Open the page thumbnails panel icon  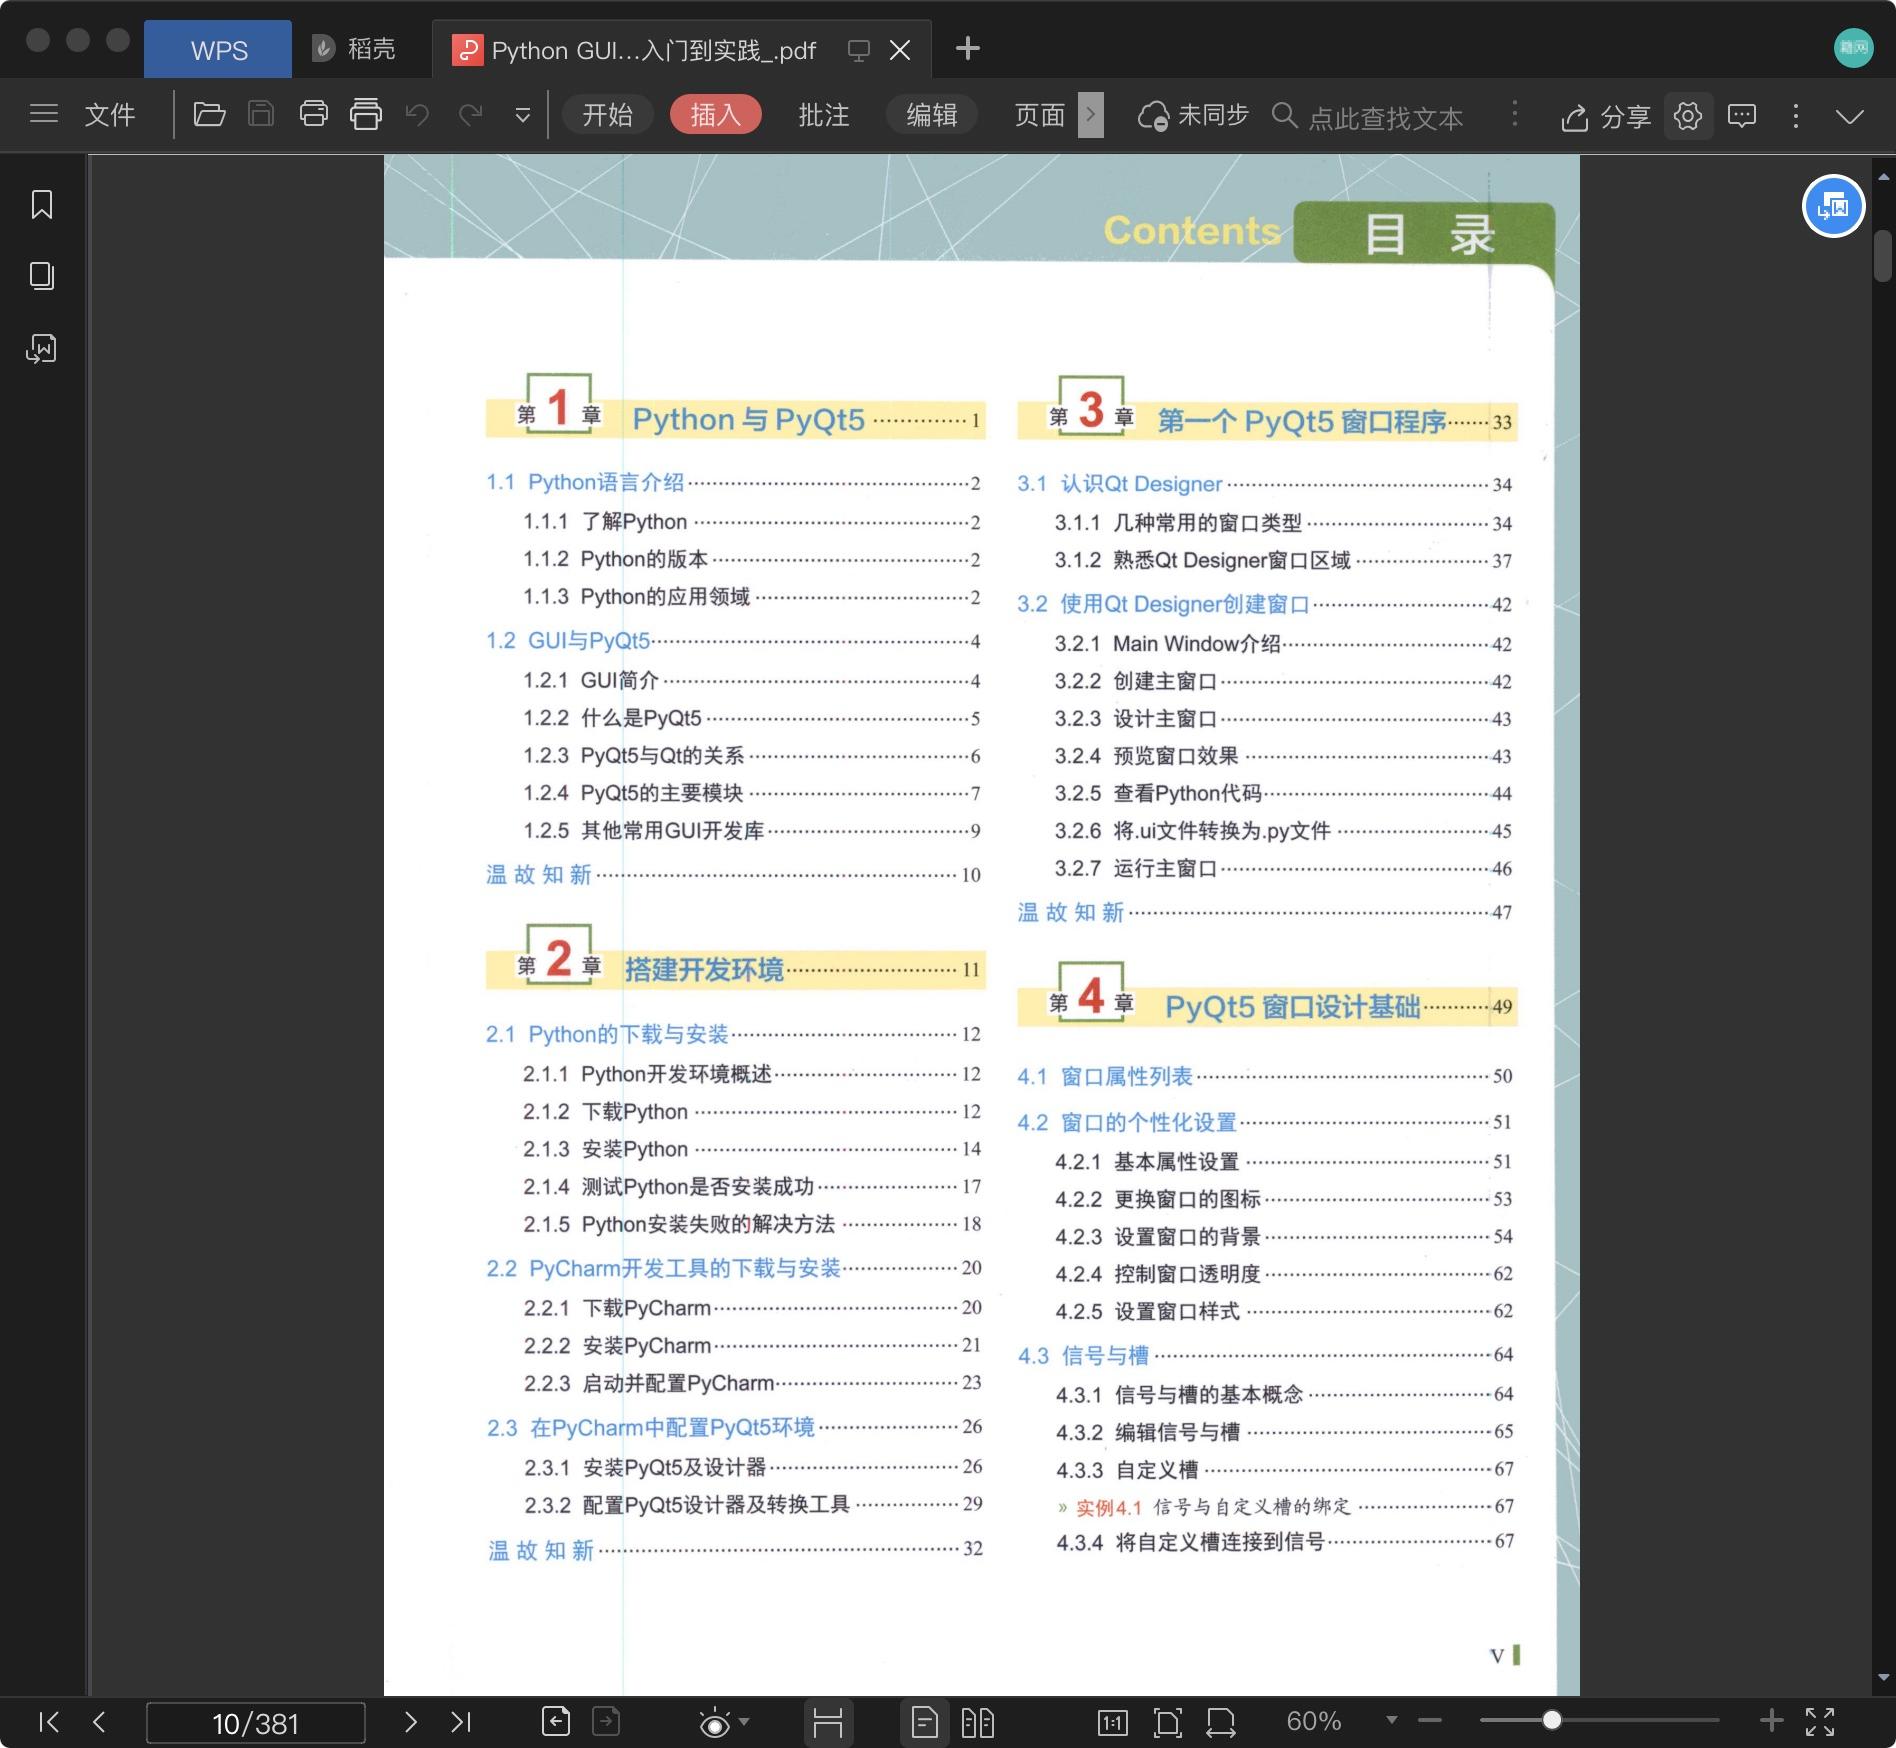click(42, 276)
